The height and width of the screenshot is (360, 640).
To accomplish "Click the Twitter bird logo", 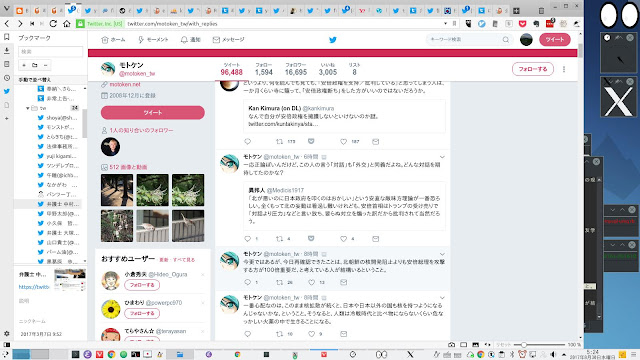I will [333, 40].
